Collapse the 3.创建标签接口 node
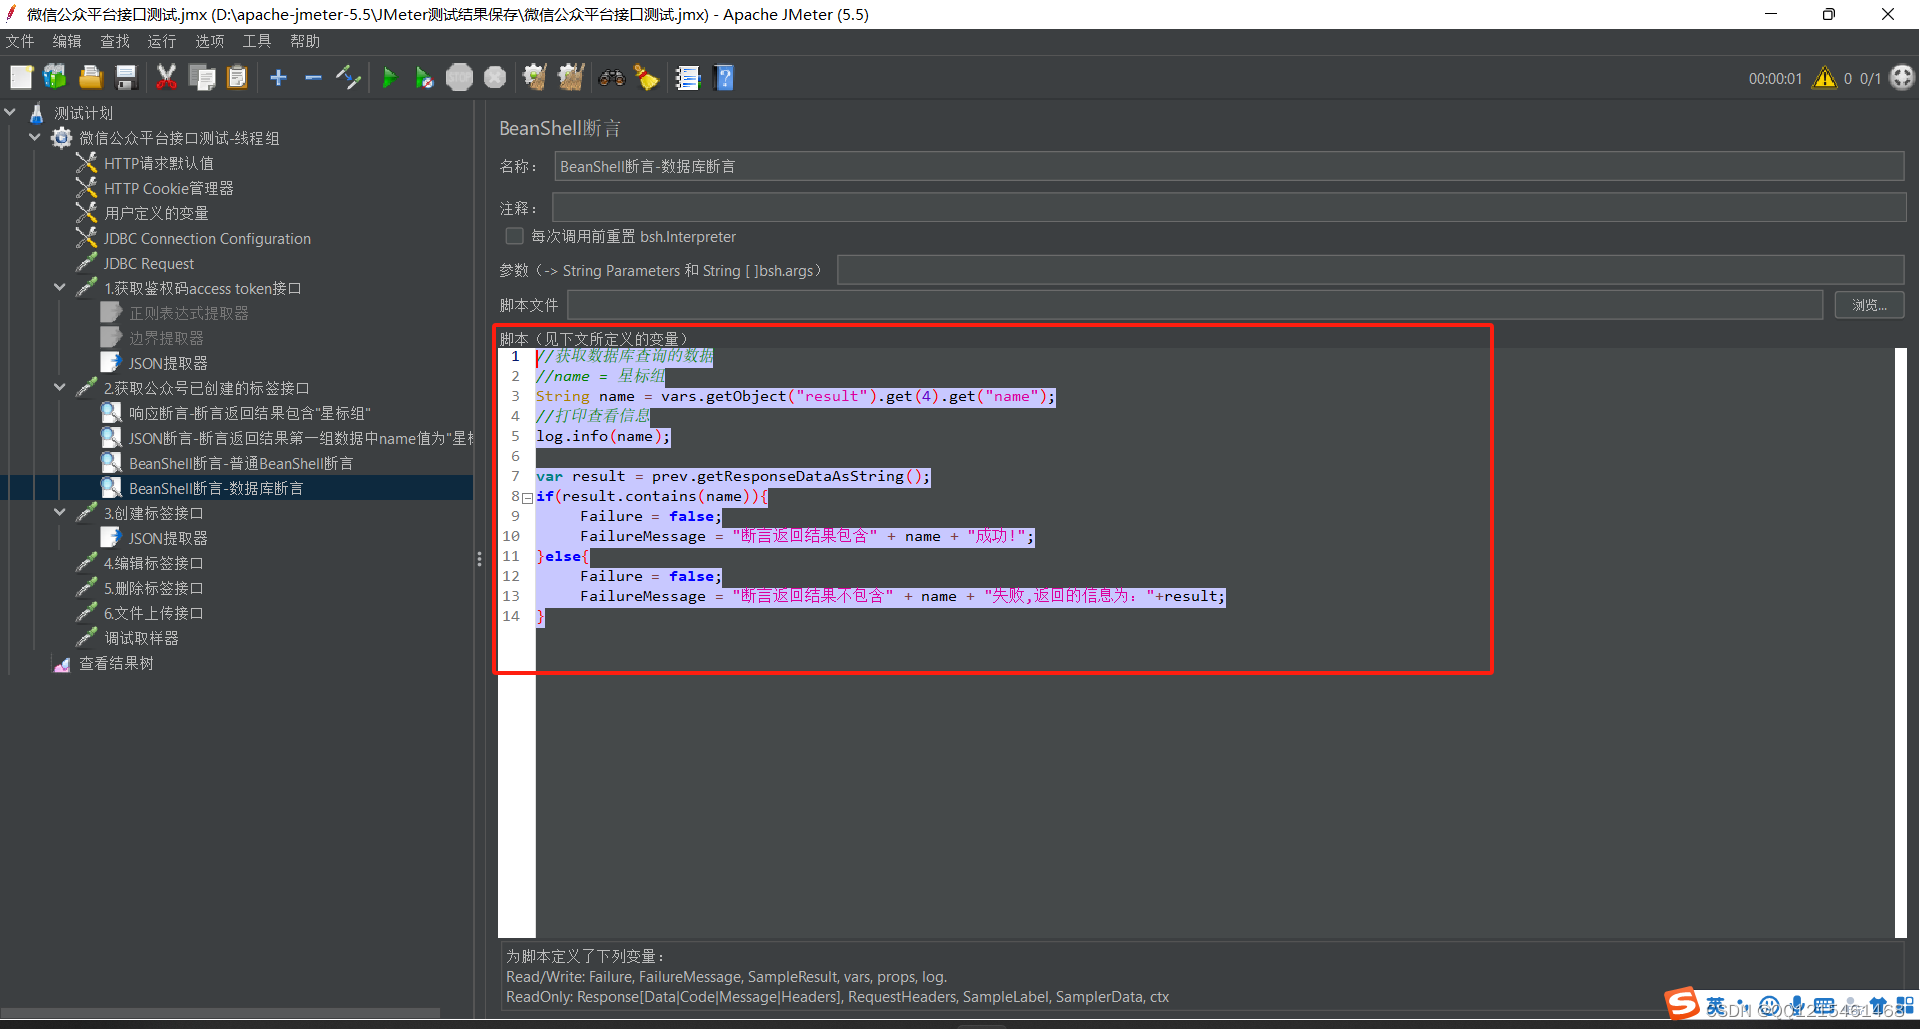Screen dimensions: 1920x1029 pos(60,513)
